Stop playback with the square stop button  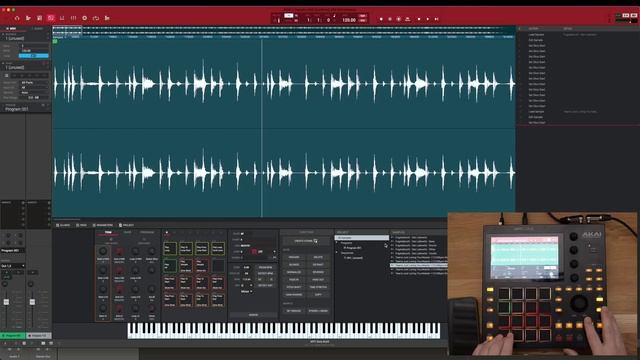coord(419,19)
